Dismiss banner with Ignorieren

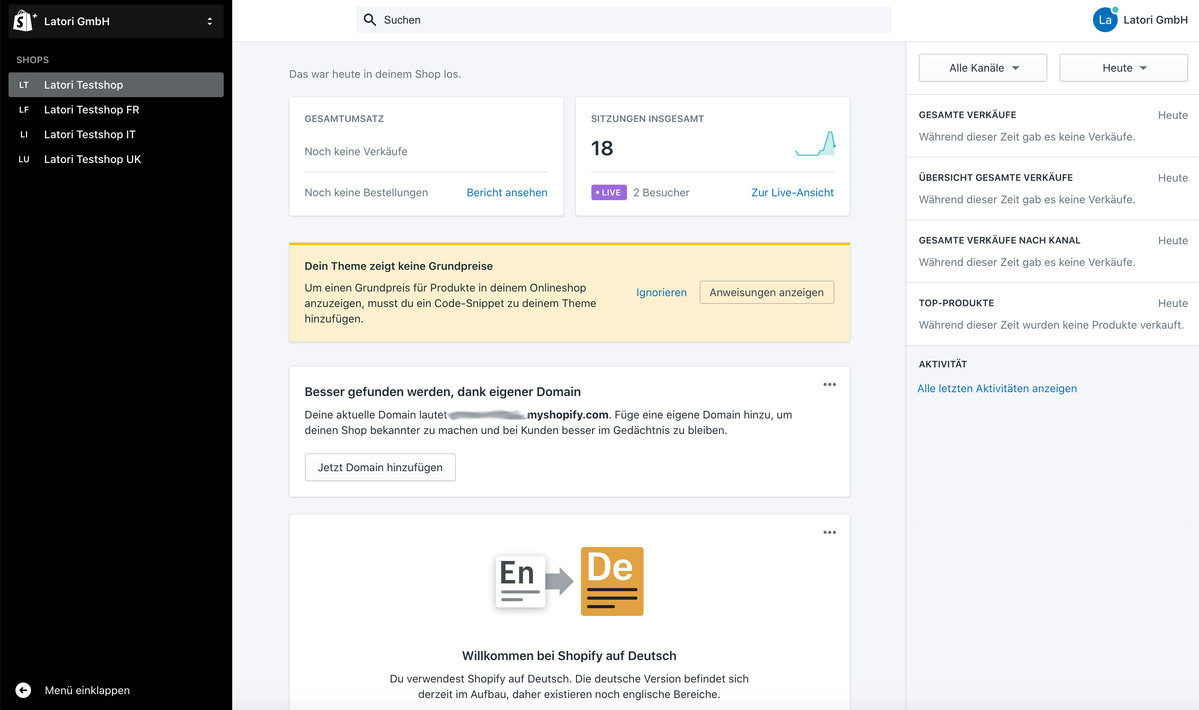click(x=661, y=293)
